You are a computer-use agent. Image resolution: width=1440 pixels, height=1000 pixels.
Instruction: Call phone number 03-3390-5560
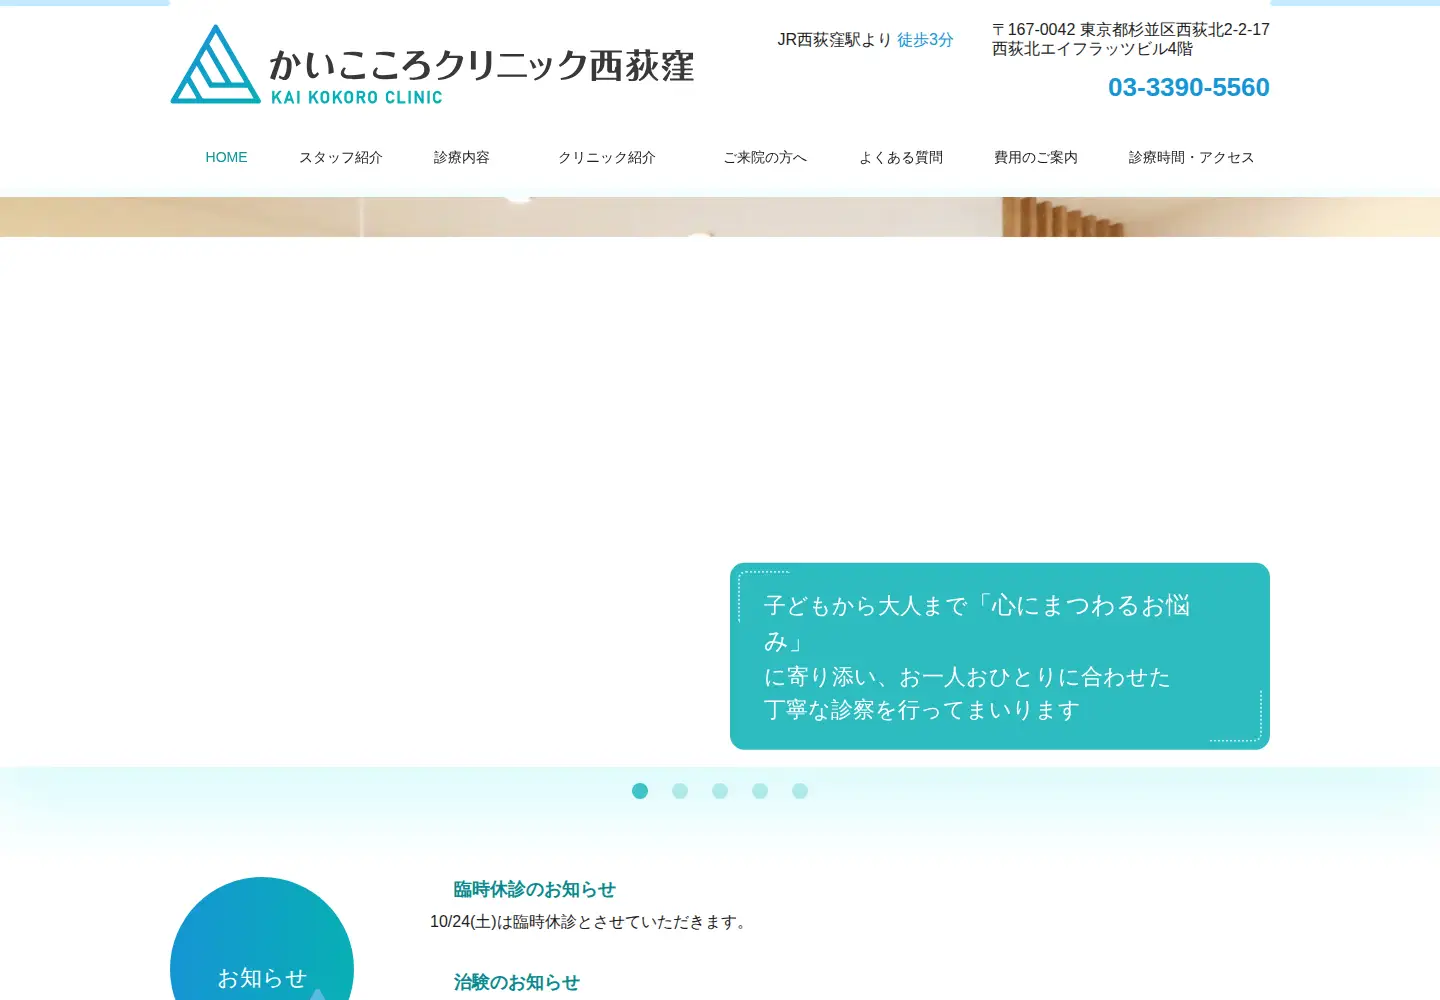click(x=1189, y=87)
